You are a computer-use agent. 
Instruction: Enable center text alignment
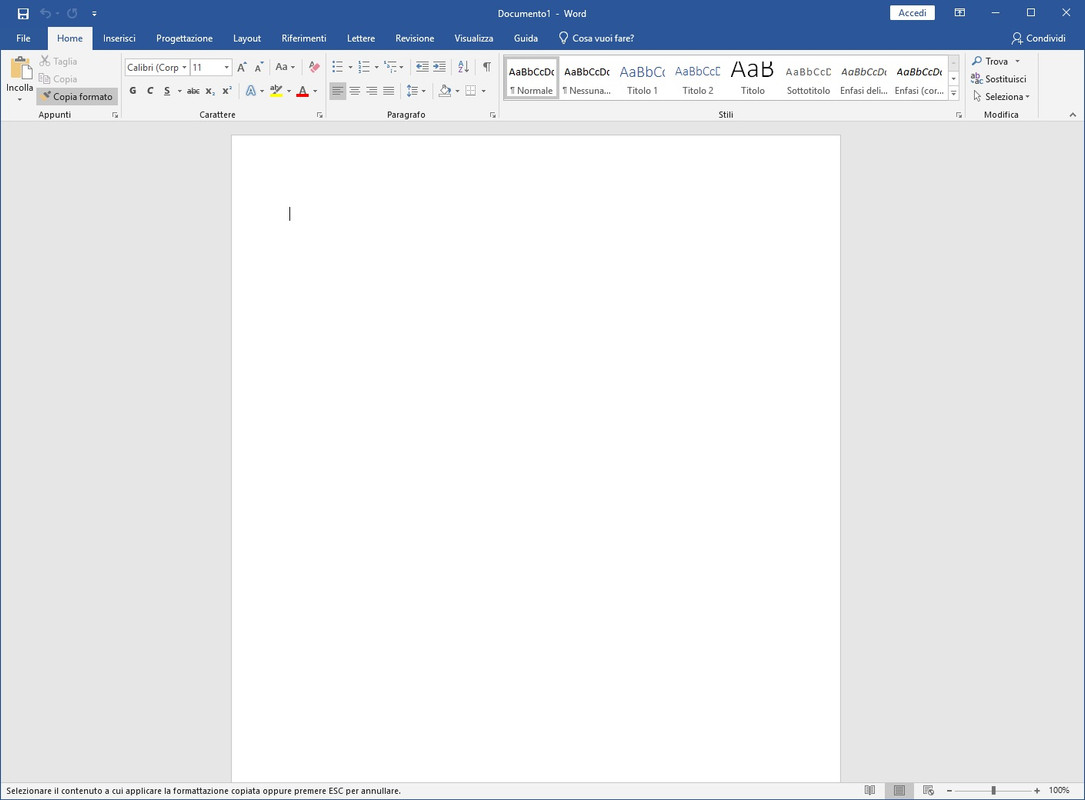tap(354, 91)
